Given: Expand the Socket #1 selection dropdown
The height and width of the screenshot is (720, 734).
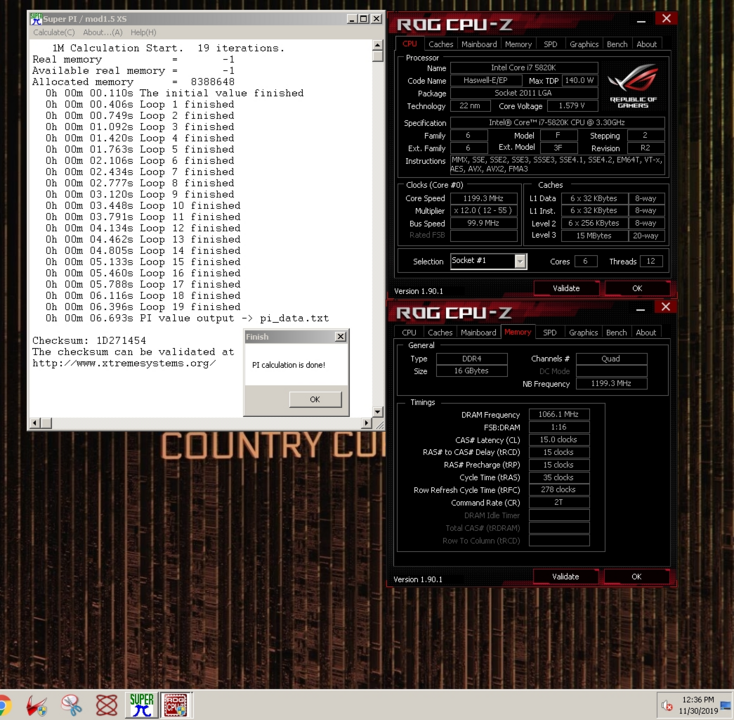Looking at the screenshot, I should tap(520, 261).
